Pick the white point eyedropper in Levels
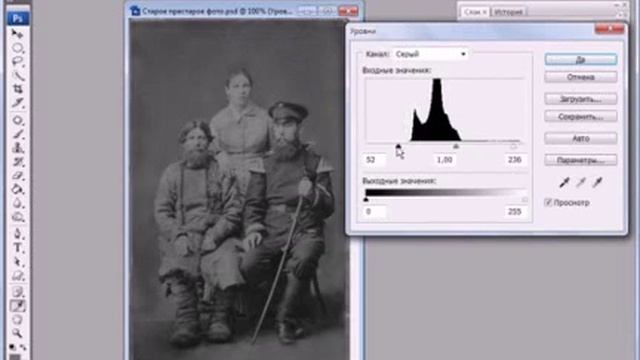640x360 pixels. pyautogui.click(x=598, y=182)
